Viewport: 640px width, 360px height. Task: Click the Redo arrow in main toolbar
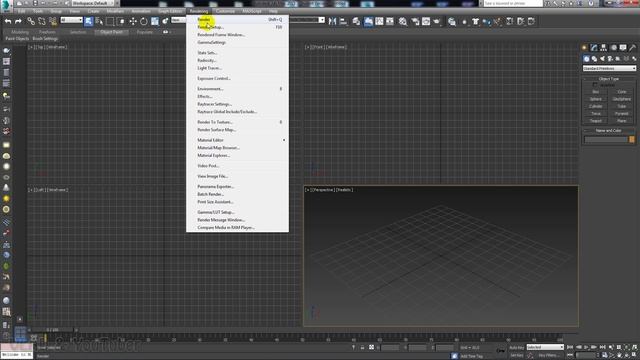point(18,21)
